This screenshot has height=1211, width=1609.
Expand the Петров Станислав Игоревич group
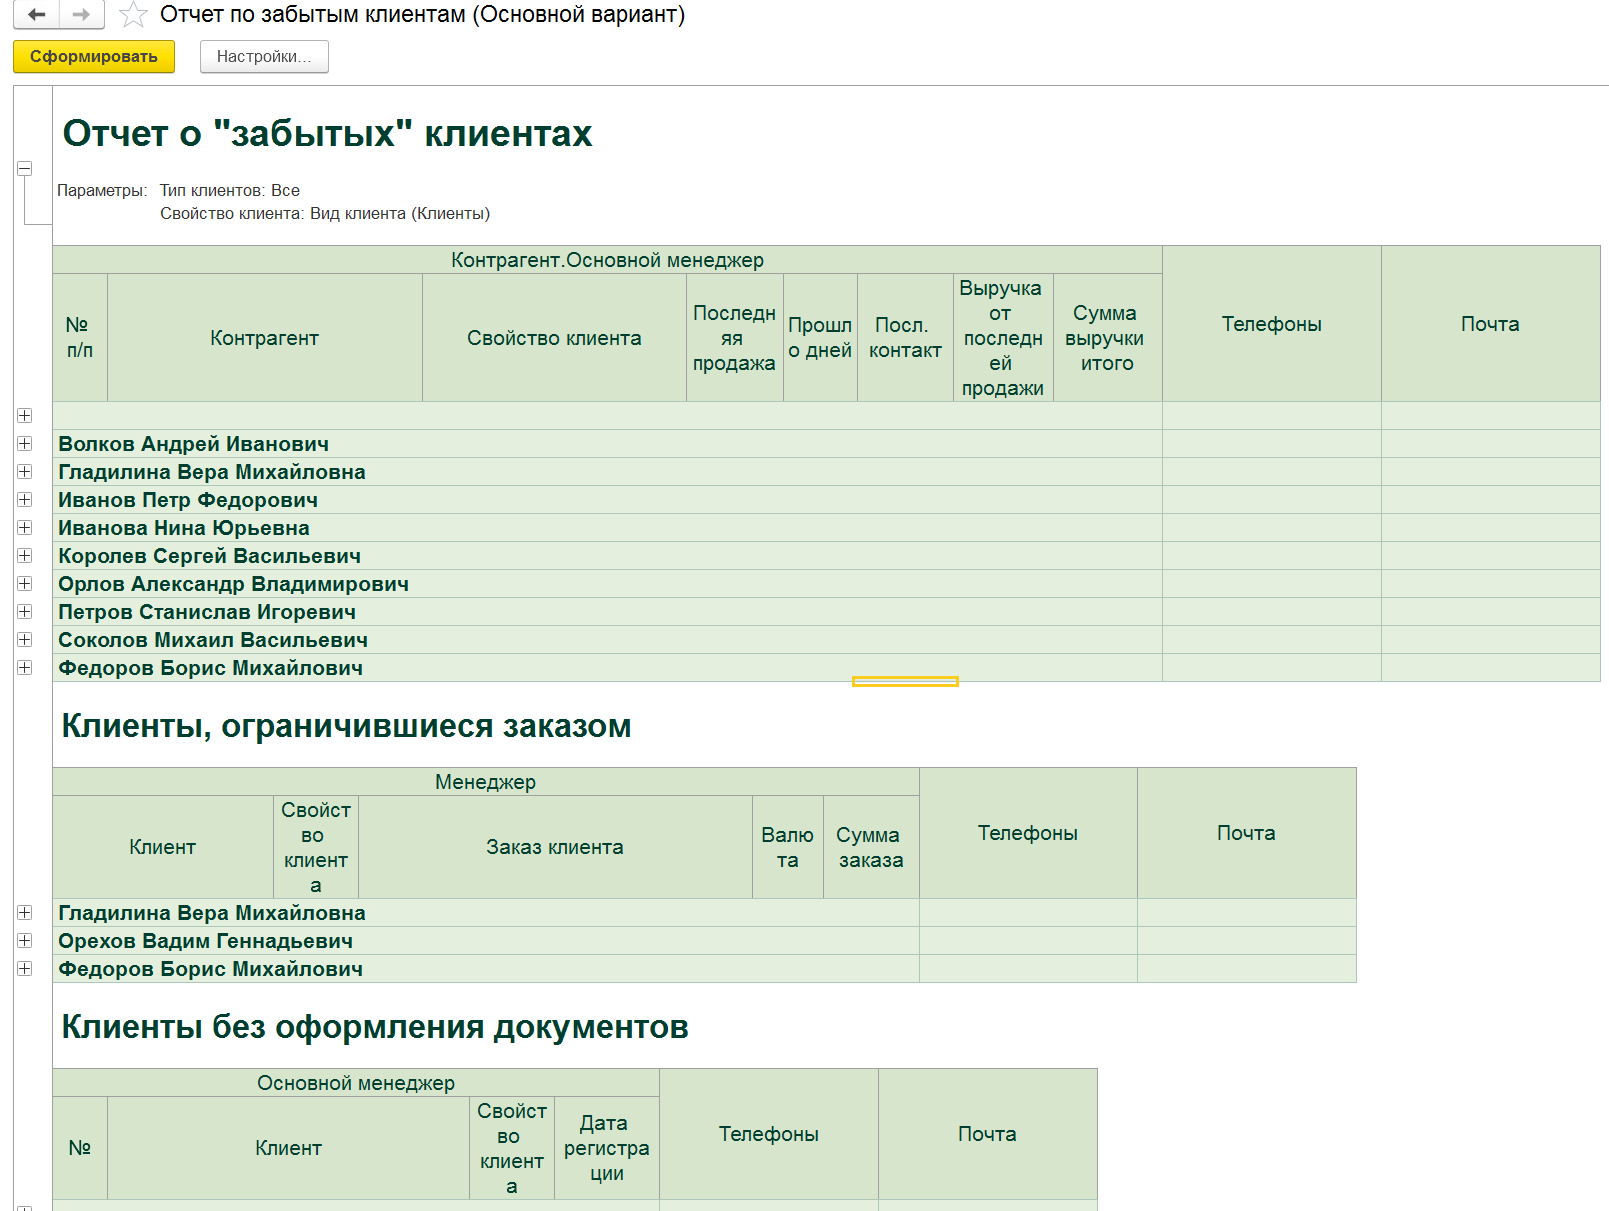coord(25,612)
